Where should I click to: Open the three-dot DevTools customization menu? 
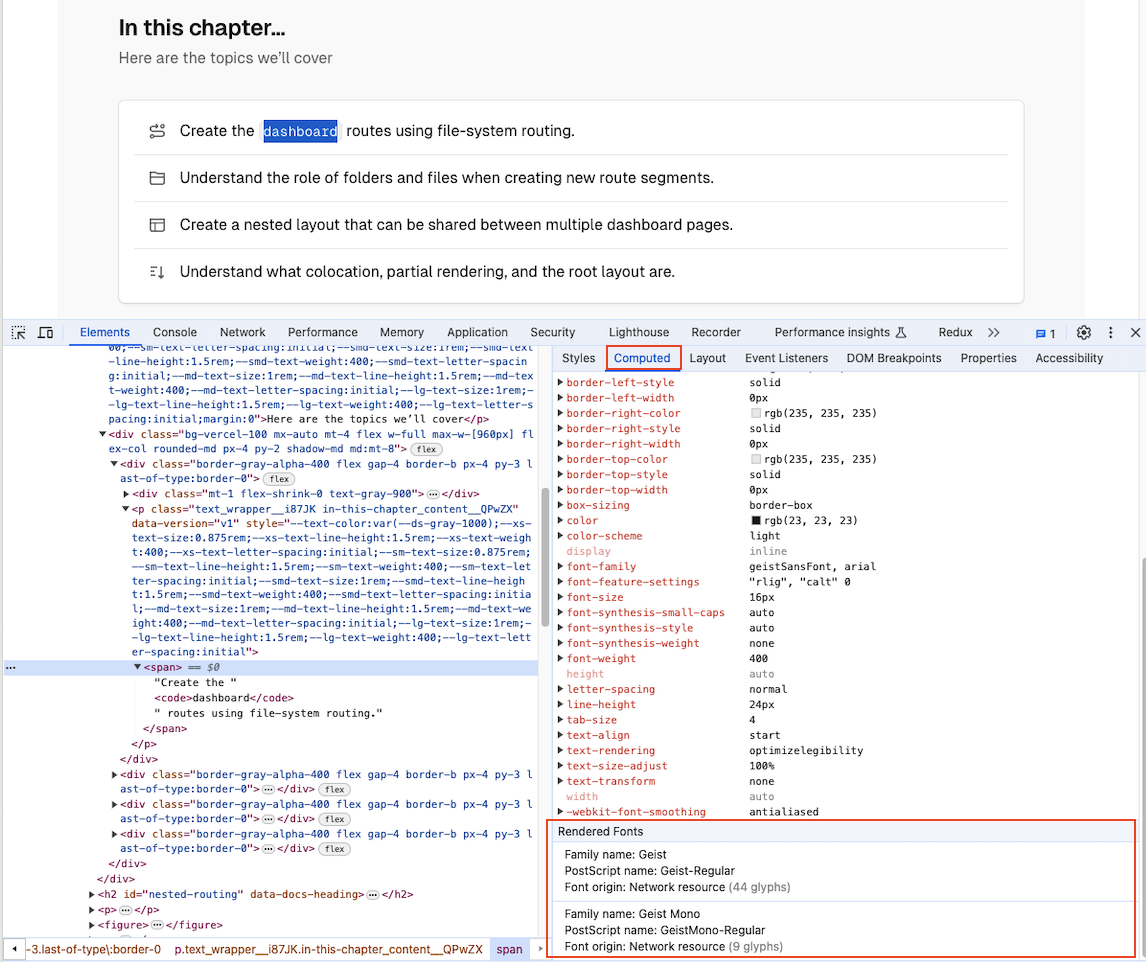point(1110,332)
